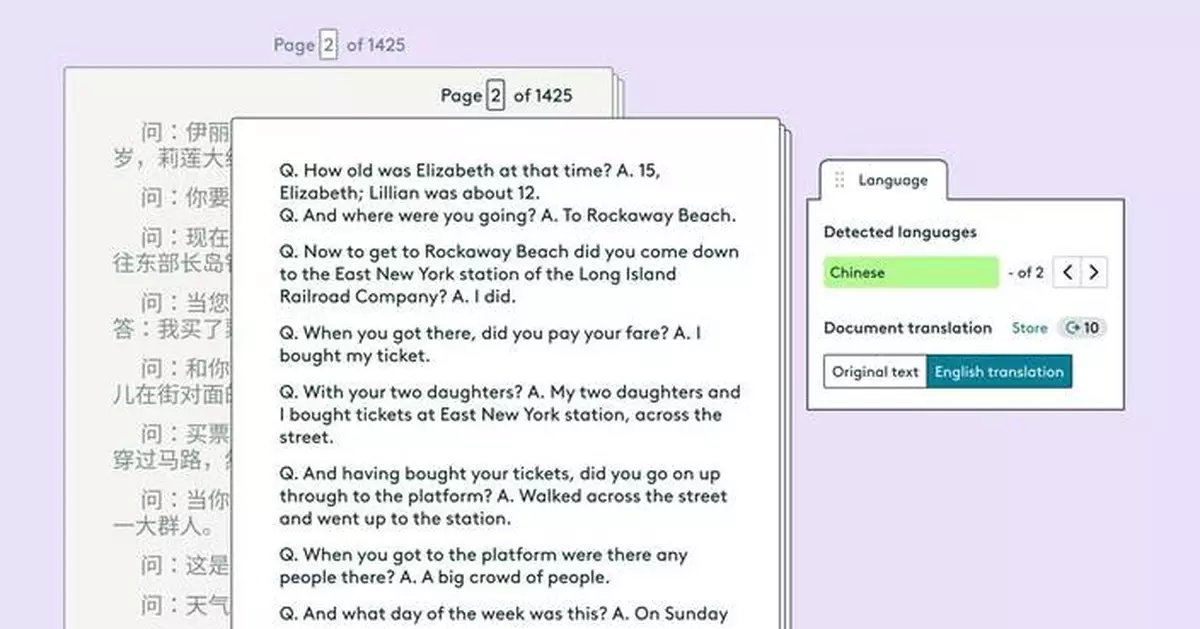Click page number field on translated document
Viewport: 1200px width, 629px height.
[x=495, y=96]
